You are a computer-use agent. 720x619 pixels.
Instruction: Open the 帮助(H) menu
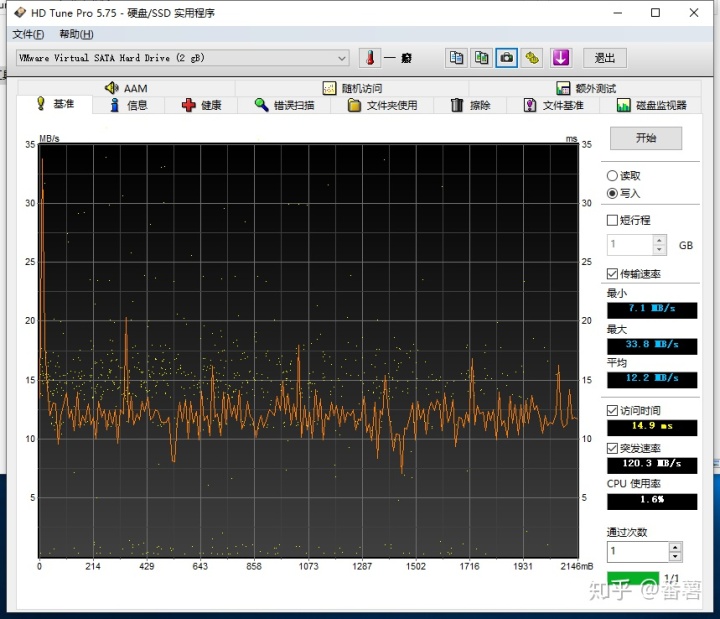pyautogui.click(x=76, y=34)
